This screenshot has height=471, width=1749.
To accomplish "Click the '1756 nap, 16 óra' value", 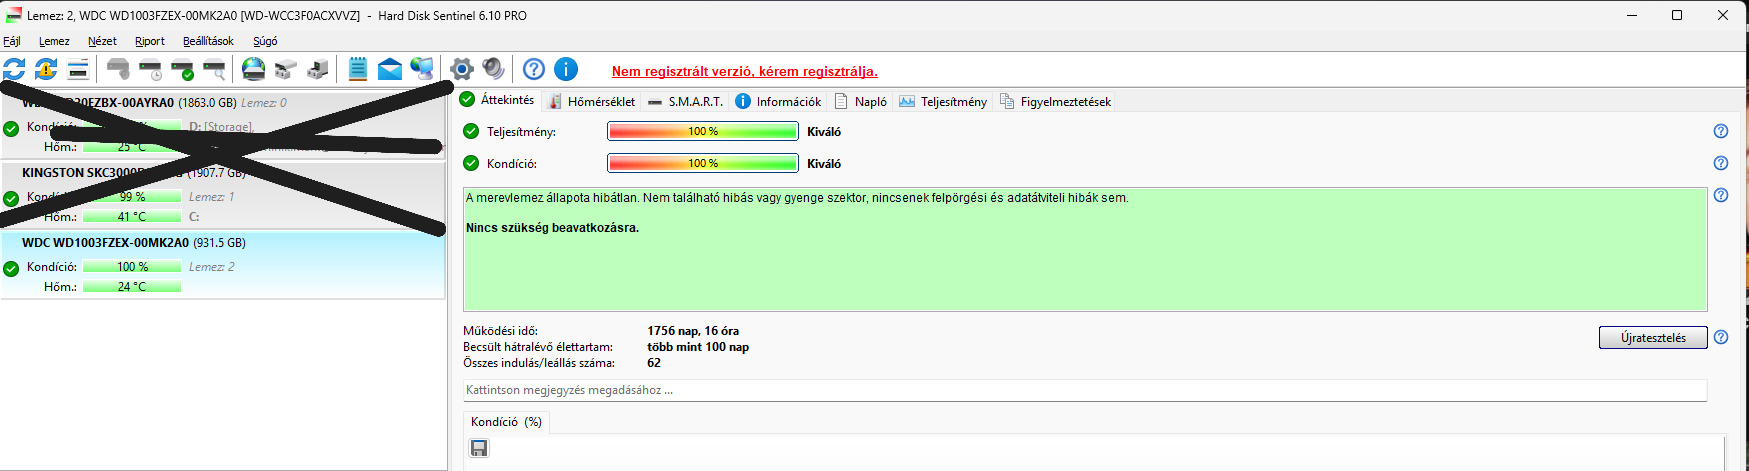I will point(693,331).
